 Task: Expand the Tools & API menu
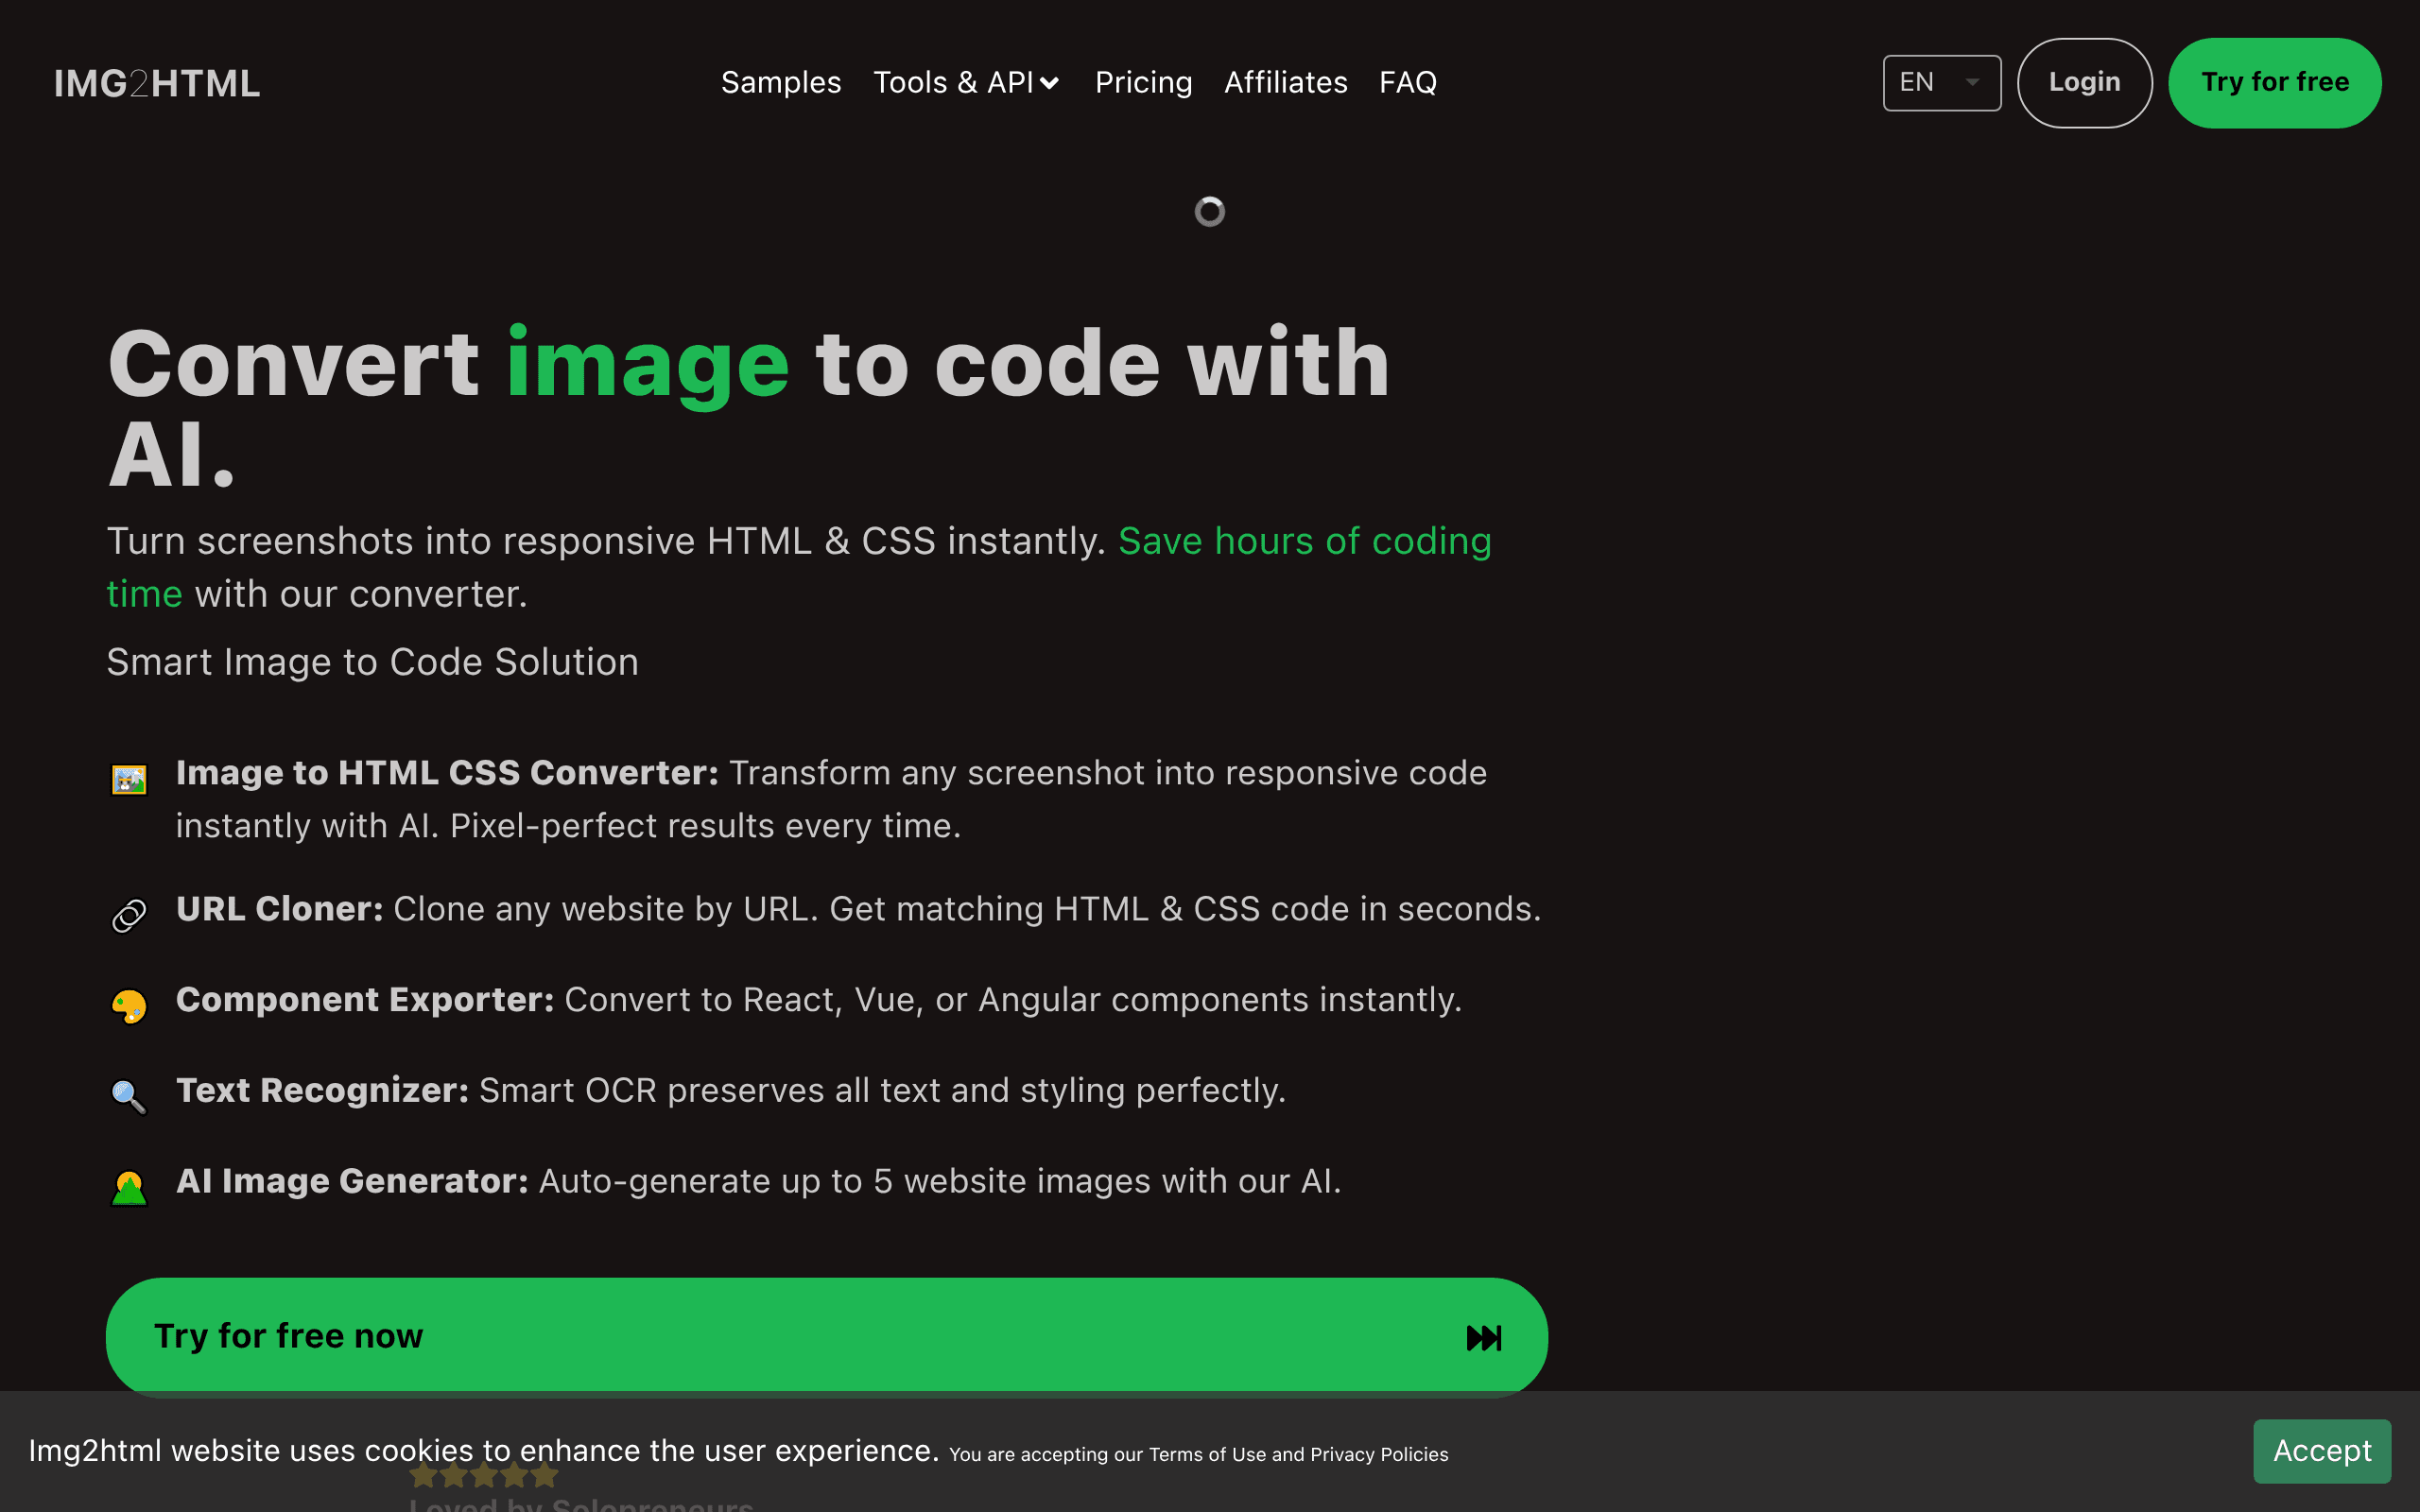[x=966, y=82]
